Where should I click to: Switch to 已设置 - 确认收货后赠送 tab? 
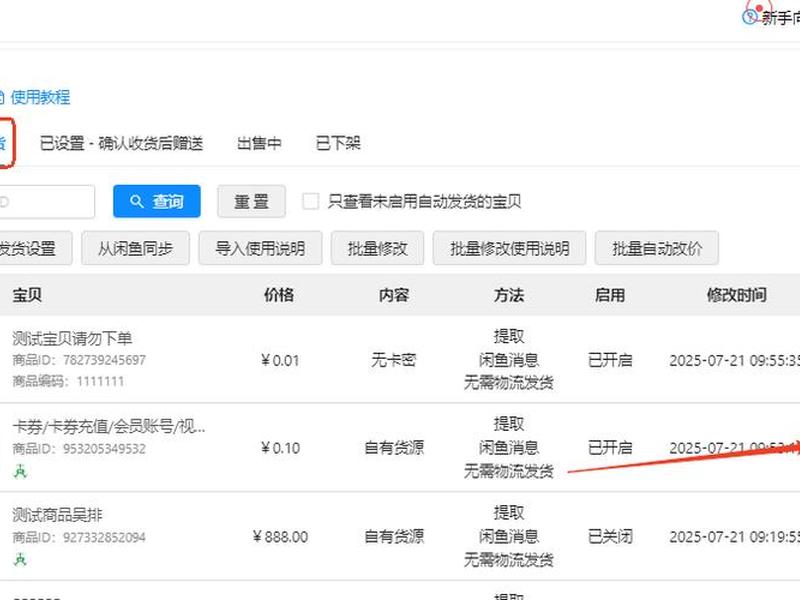pos(121,143)
